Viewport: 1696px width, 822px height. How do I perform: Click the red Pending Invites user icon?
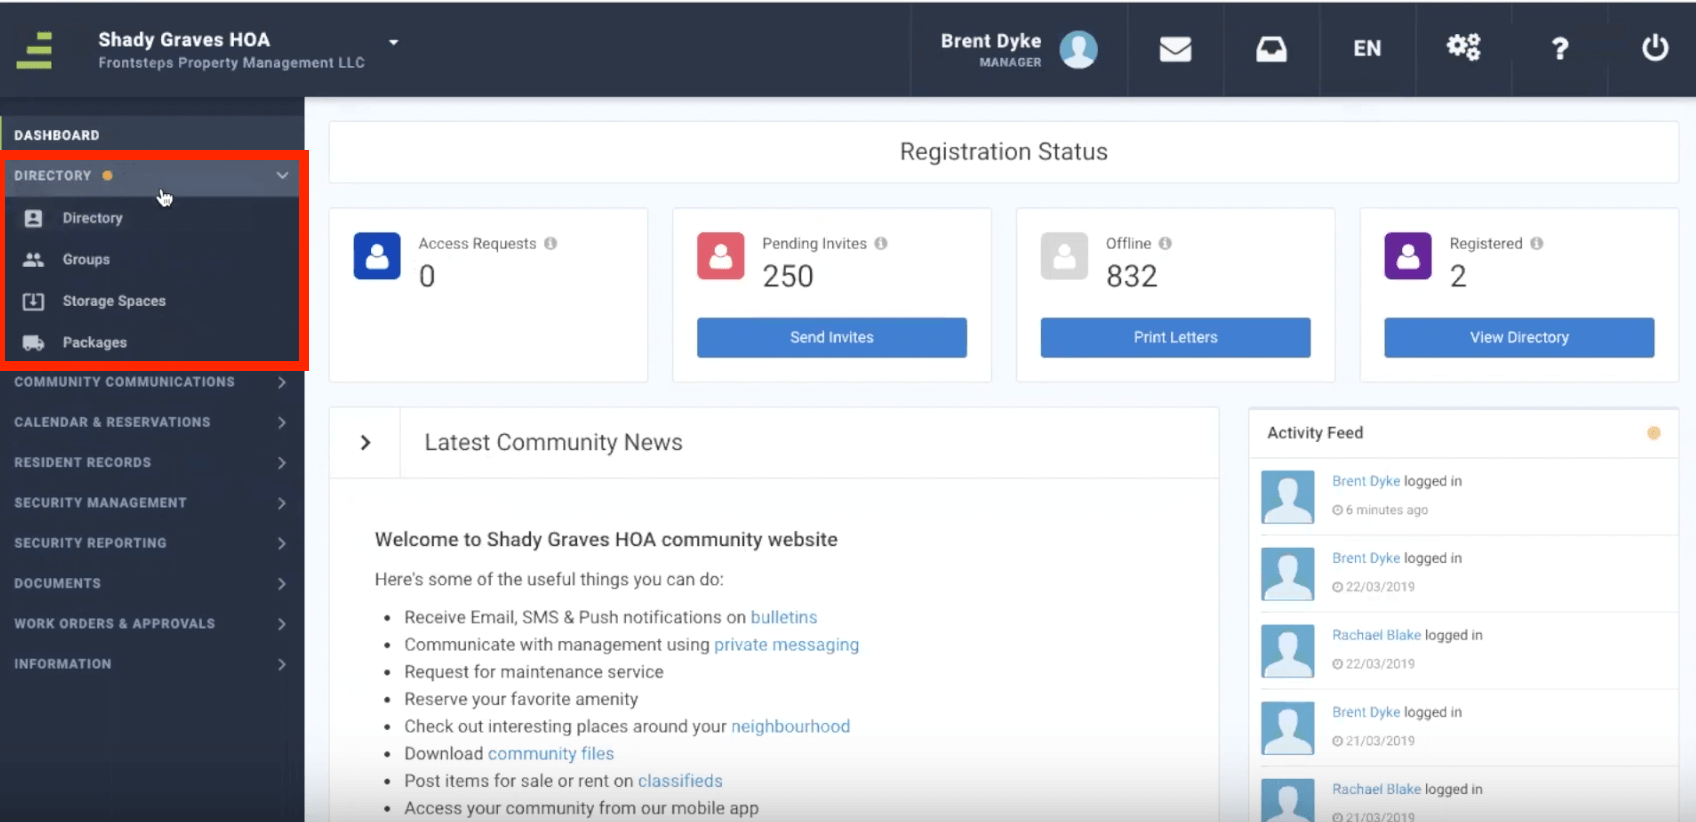(721, 256)
